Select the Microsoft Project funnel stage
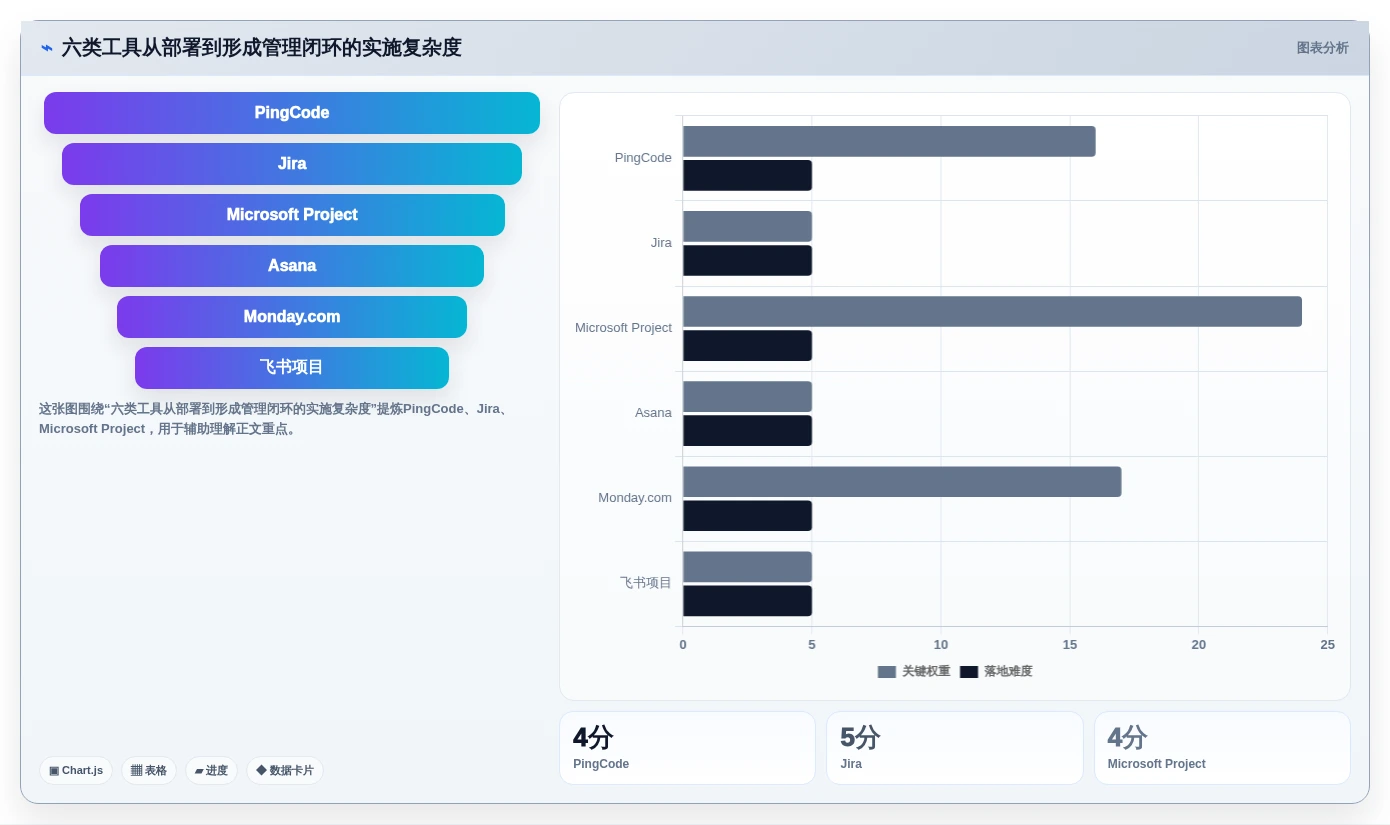The width and height of the screenshot is (1390, 825). coord(292,215)
